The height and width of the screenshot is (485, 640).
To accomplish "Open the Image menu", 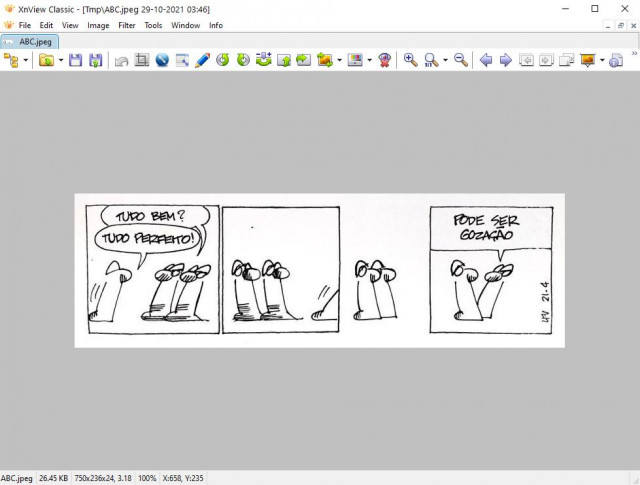I will [98, 25].
